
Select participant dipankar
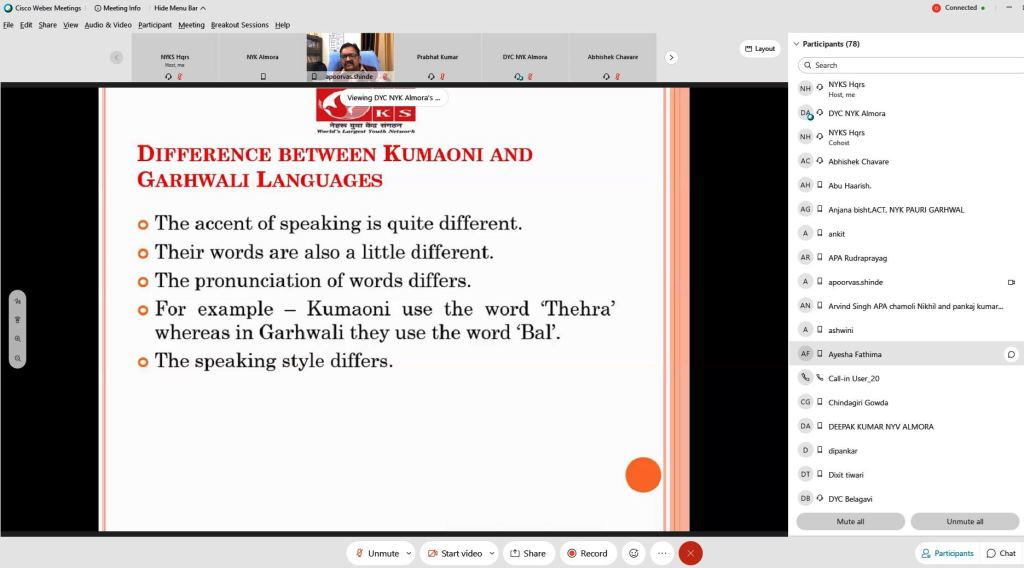click(x=906, y=450)
